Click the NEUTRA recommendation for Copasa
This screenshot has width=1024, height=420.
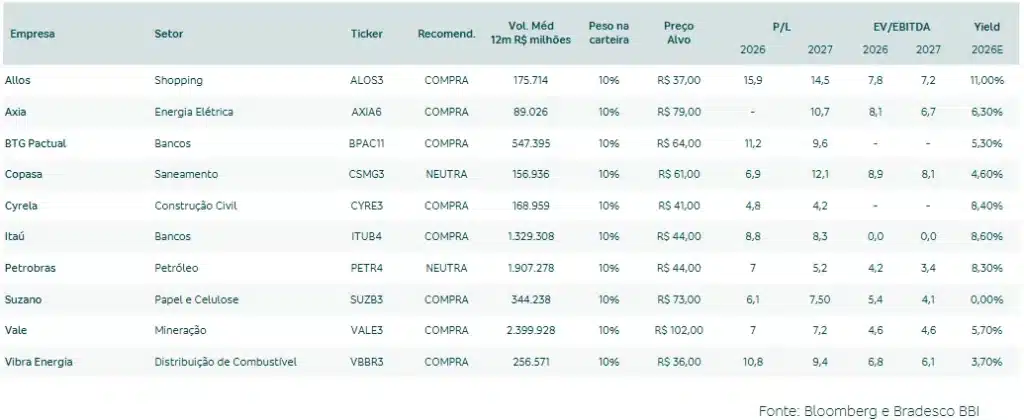446,174
